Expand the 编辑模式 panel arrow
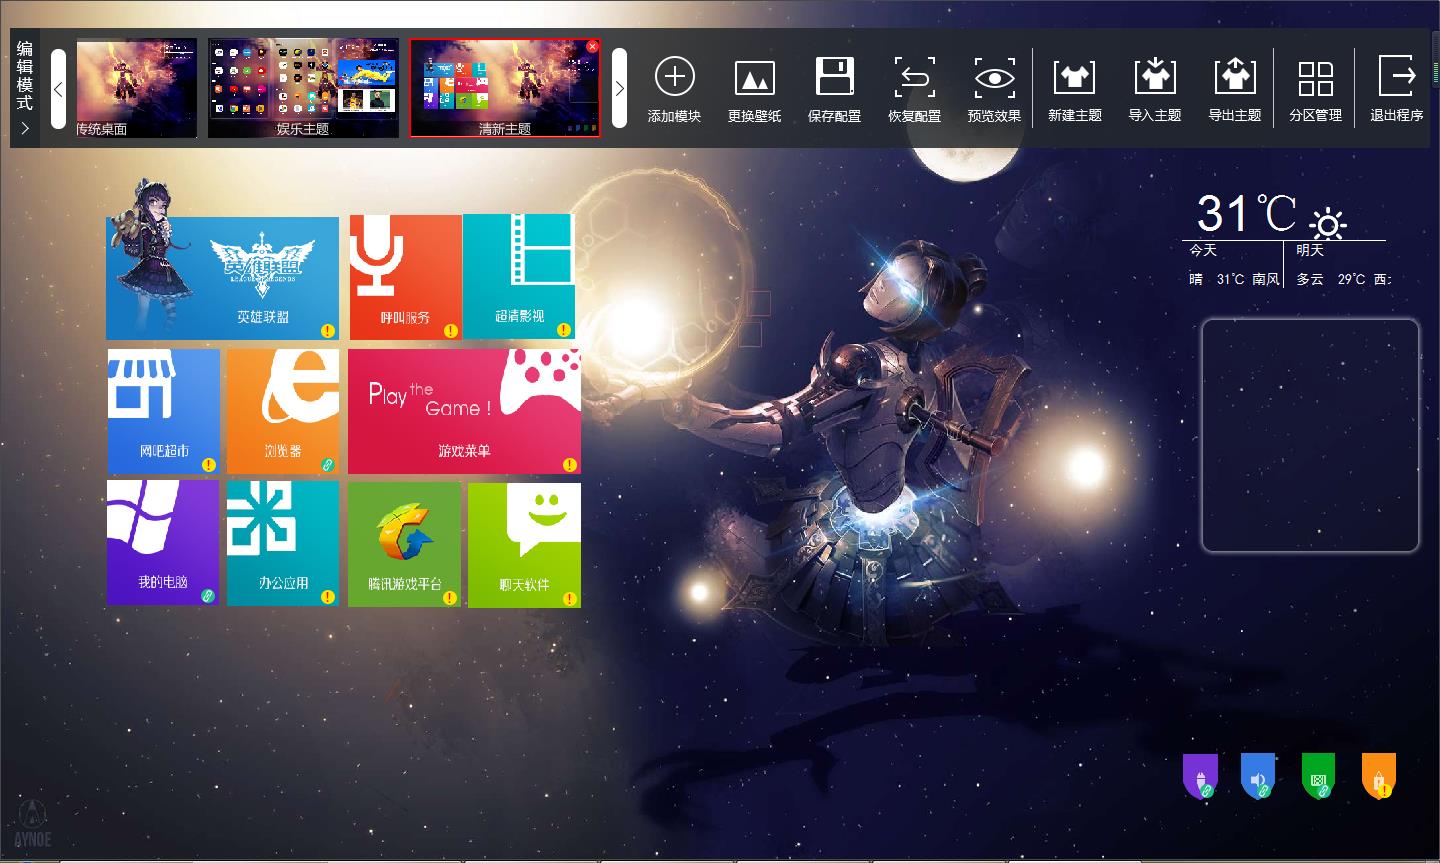Image resolution: width=1440 pixels, height=863 pixels. (25, 128)
